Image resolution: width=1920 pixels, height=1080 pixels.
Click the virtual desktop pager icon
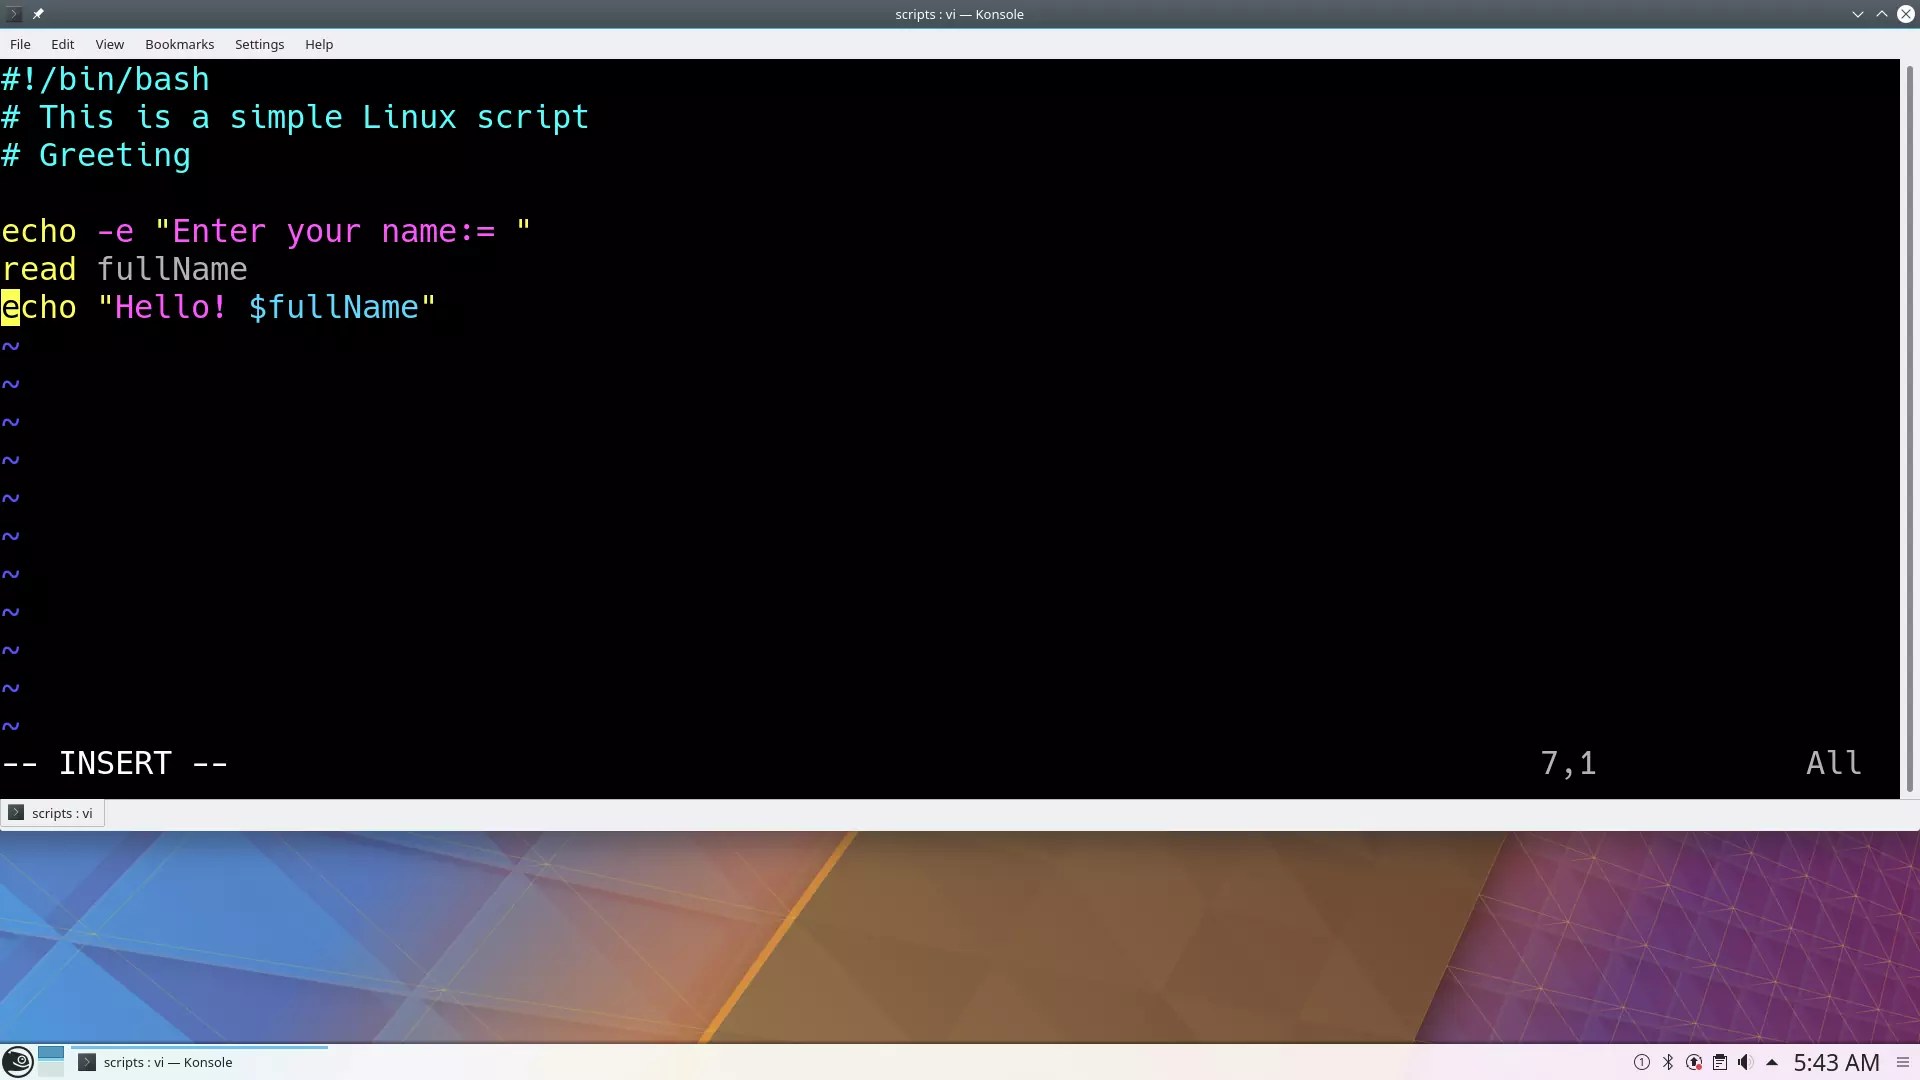[51, 1062]
